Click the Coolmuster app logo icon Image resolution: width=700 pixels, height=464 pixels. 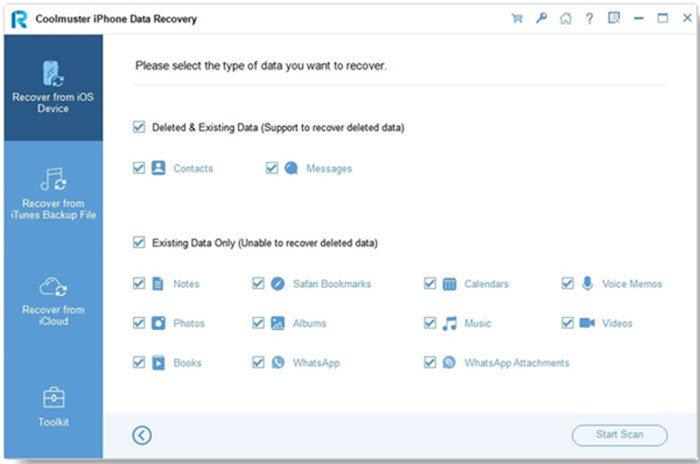[x=18, y=18]
